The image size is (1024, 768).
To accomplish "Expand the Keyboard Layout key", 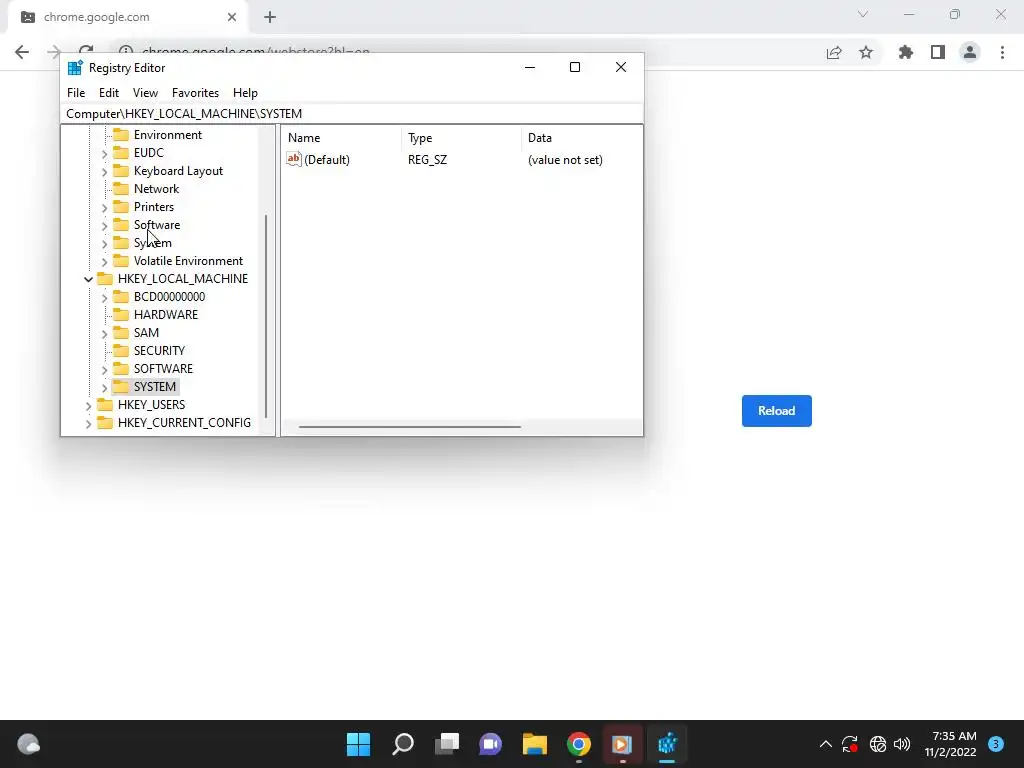I will 104,172.
